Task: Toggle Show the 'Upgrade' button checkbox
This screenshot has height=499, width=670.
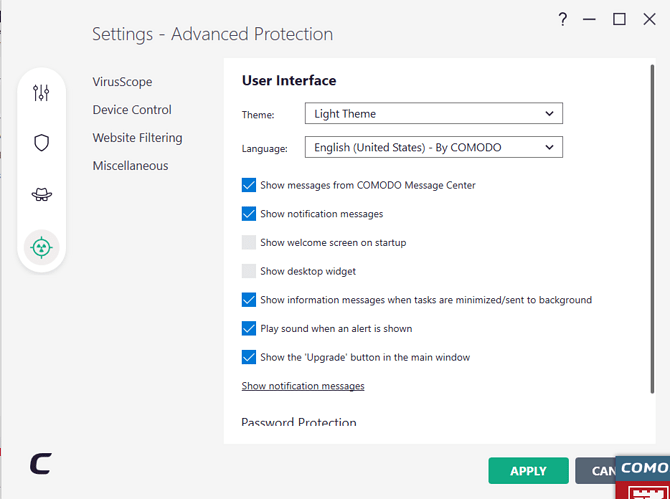Action: pos(249,357)
